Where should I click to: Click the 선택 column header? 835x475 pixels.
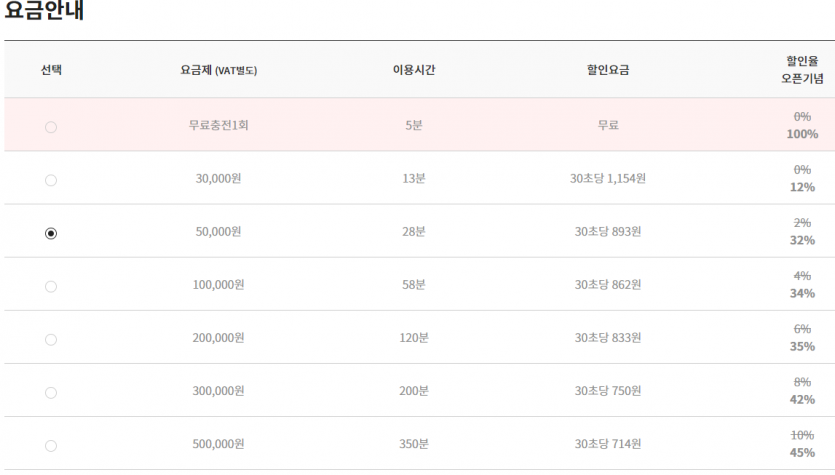(51, 70)
